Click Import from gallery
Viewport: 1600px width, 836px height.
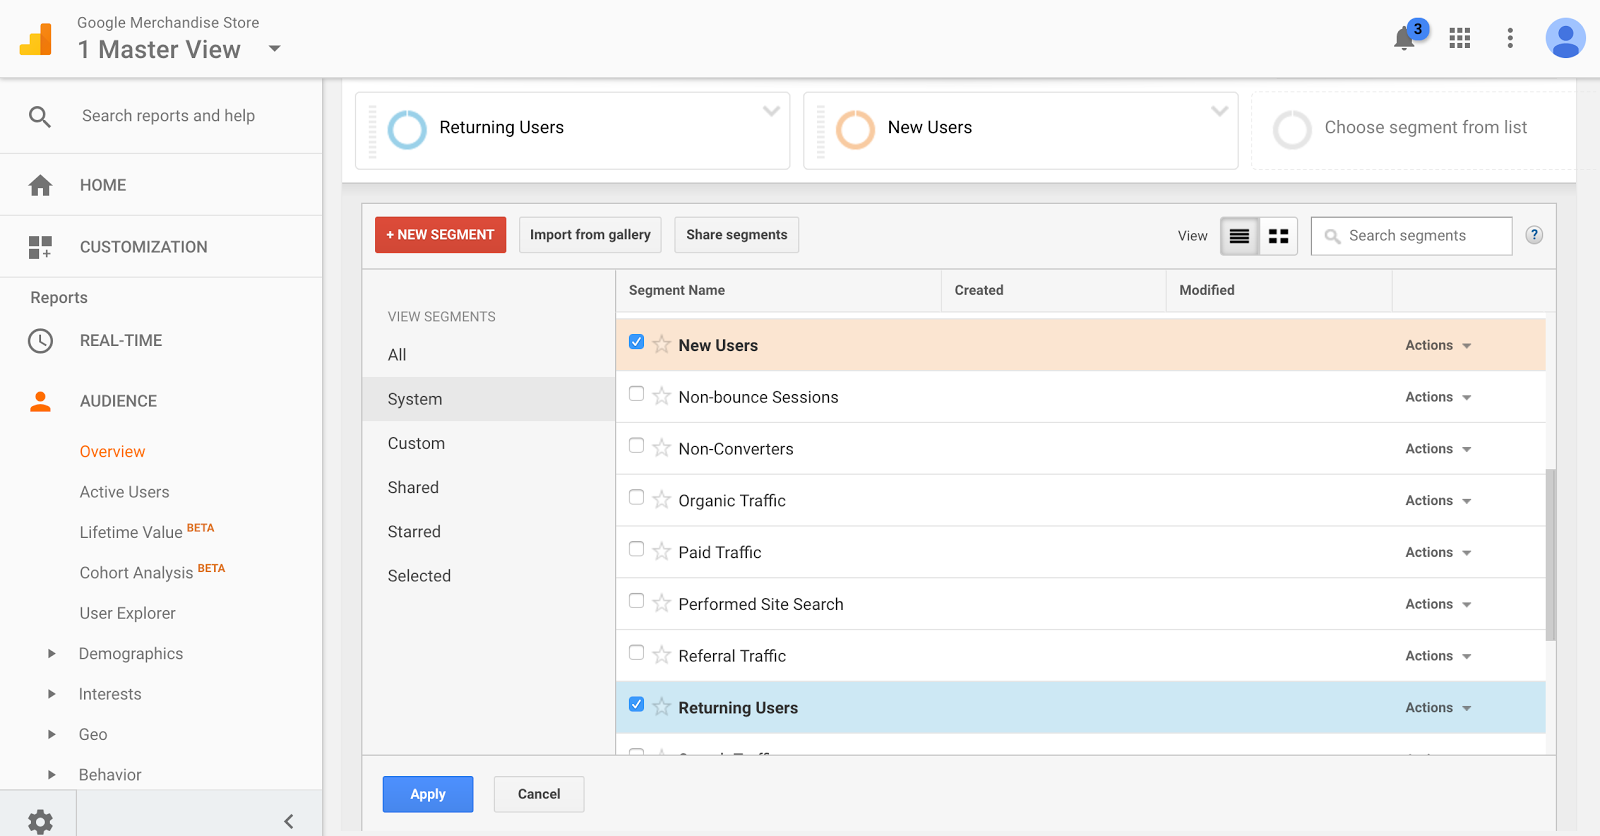coord(590,235)
